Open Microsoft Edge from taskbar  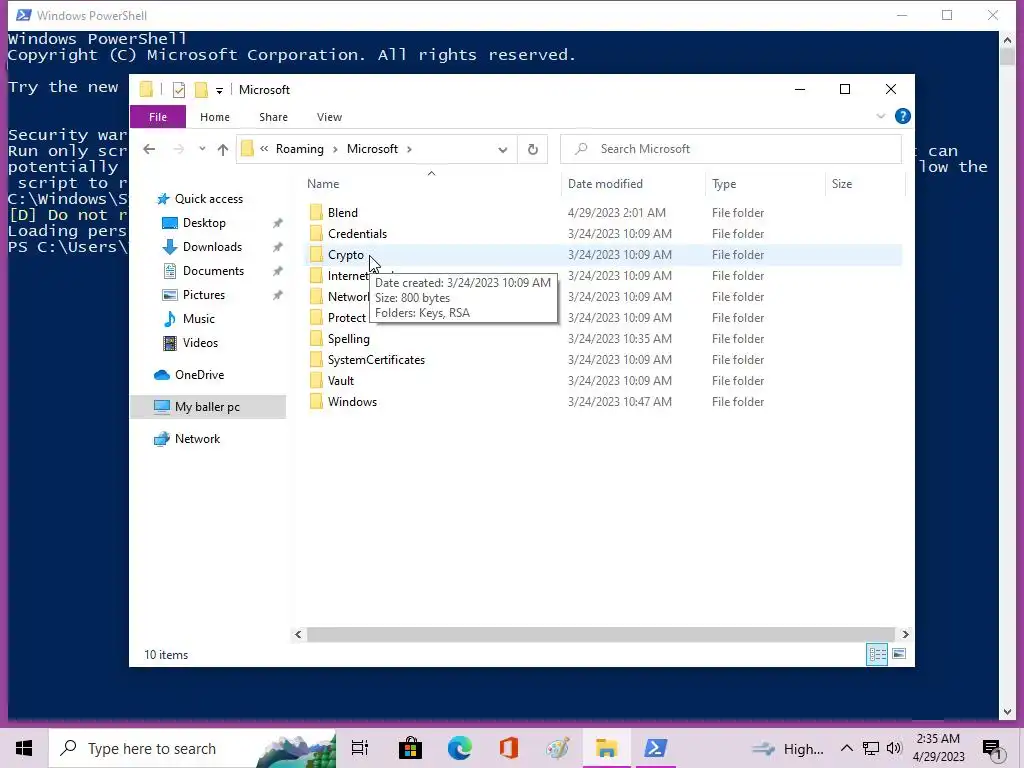pyautogui.click(x=460, y=748)
